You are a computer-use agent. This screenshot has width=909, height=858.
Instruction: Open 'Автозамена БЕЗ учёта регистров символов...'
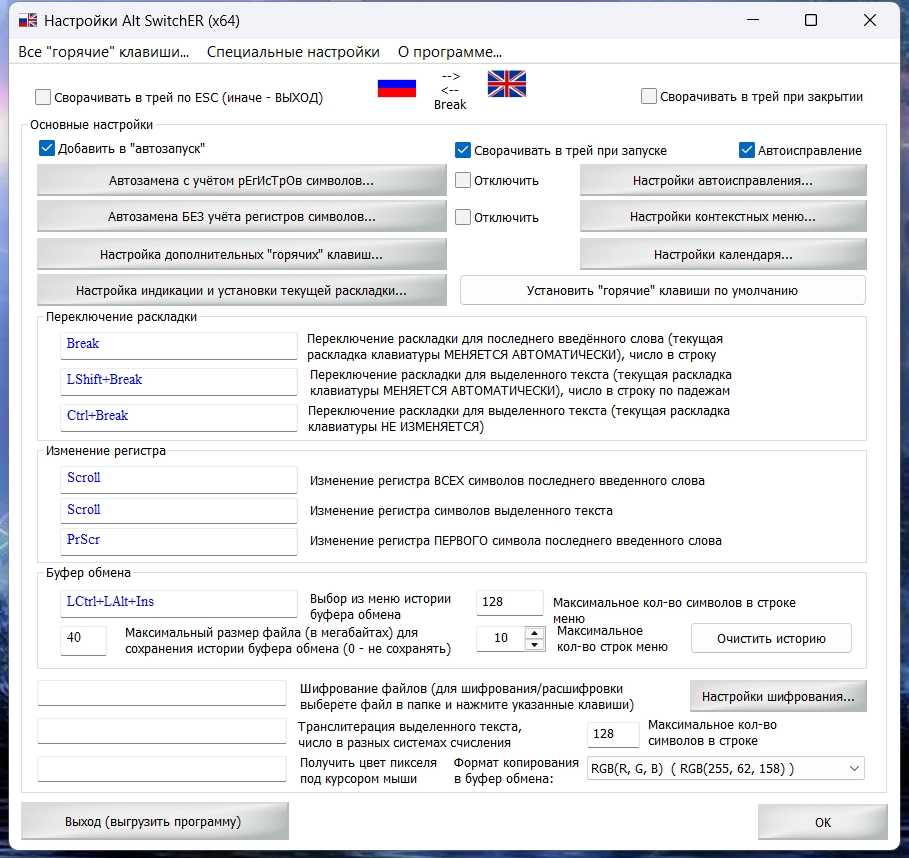(242, 216)
